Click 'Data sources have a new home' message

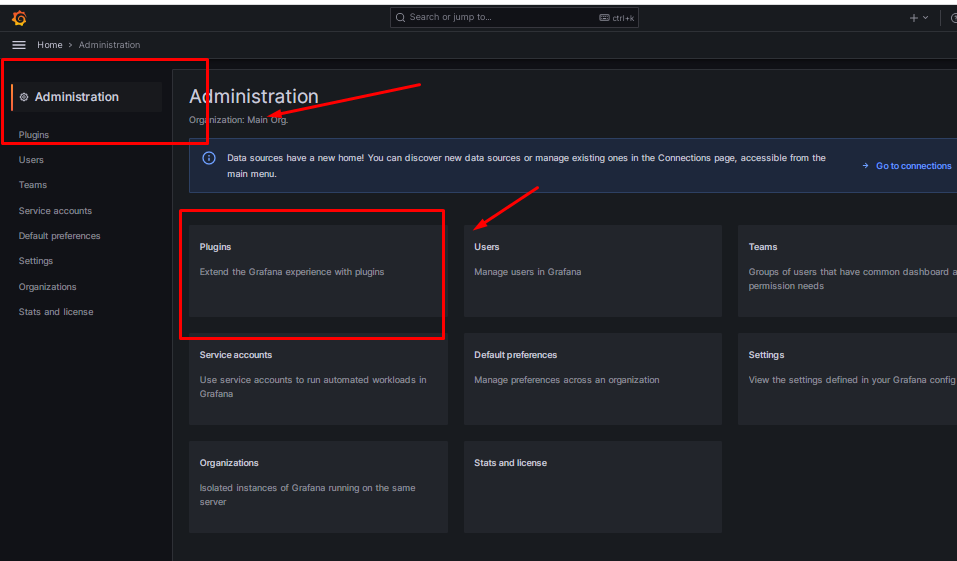526,166
